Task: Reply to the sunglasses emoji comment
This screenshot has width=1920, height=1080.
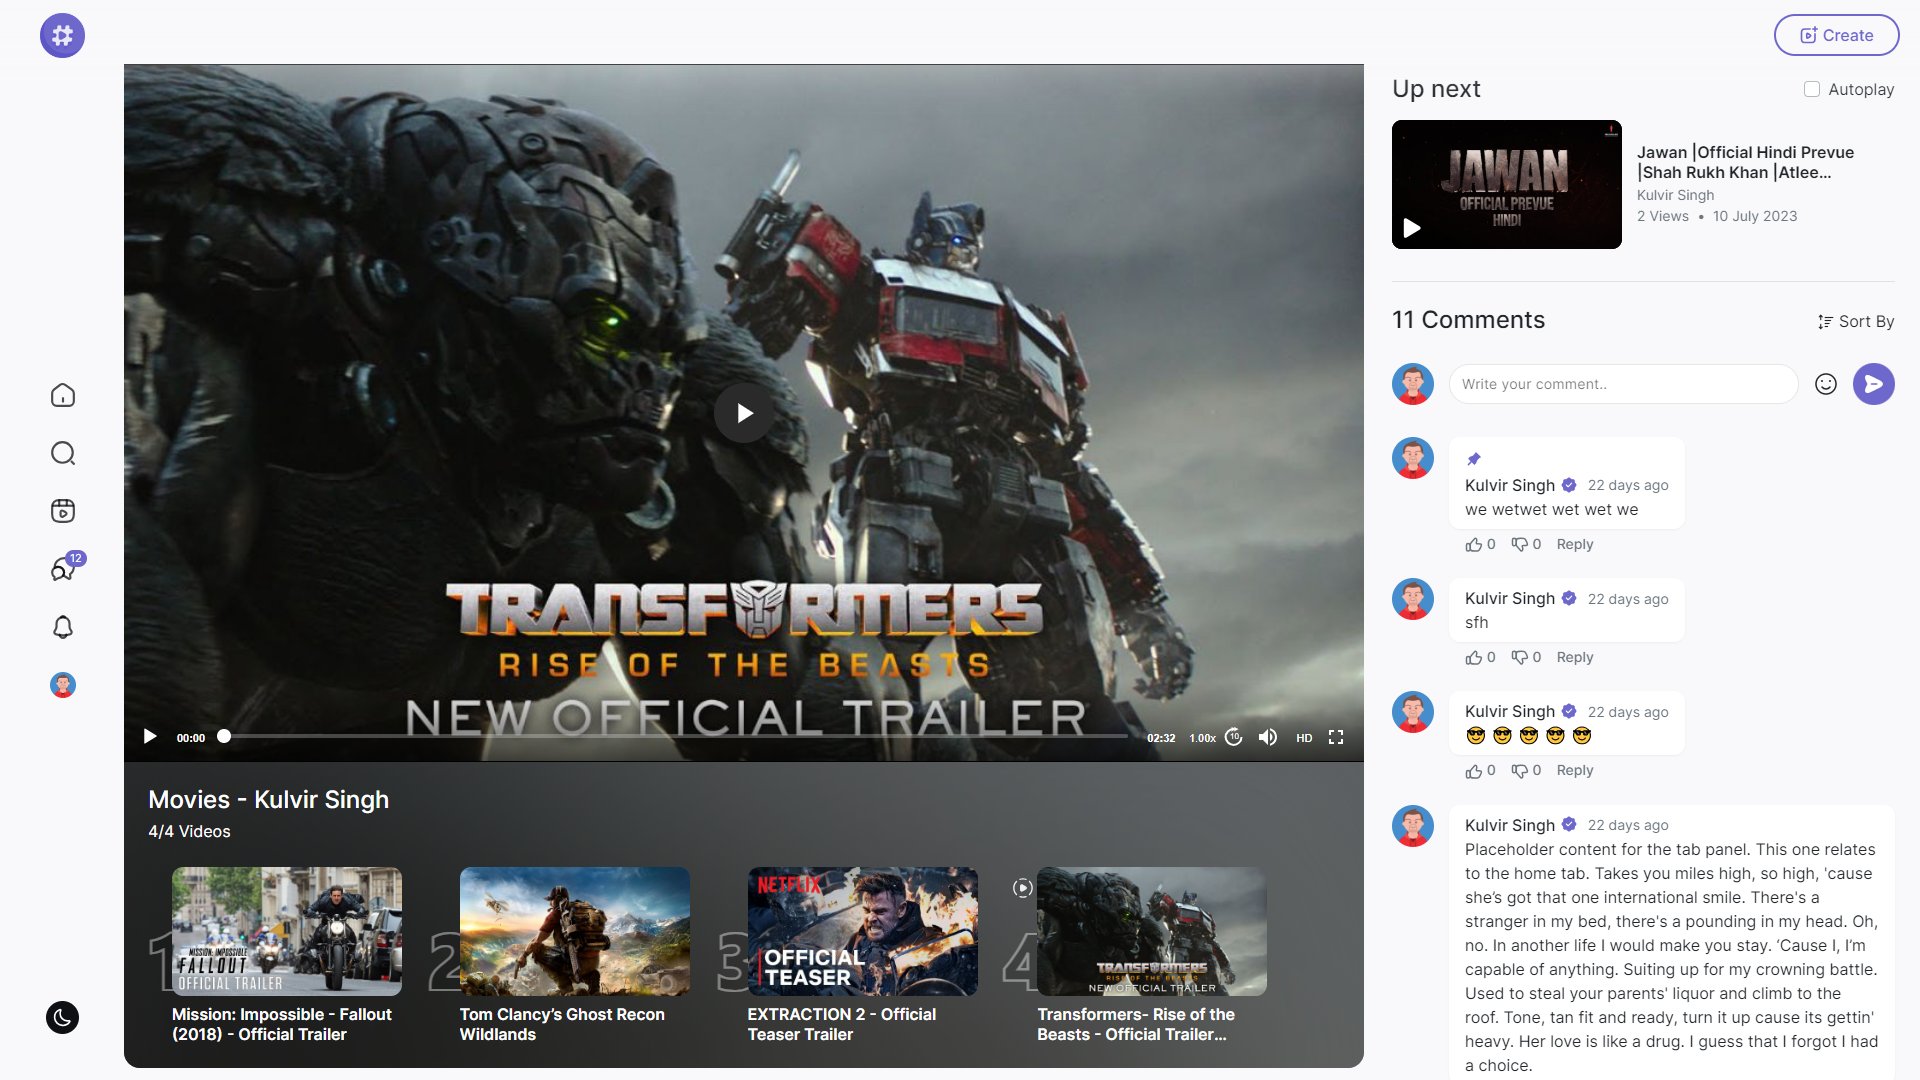Action: [1574, 770]
